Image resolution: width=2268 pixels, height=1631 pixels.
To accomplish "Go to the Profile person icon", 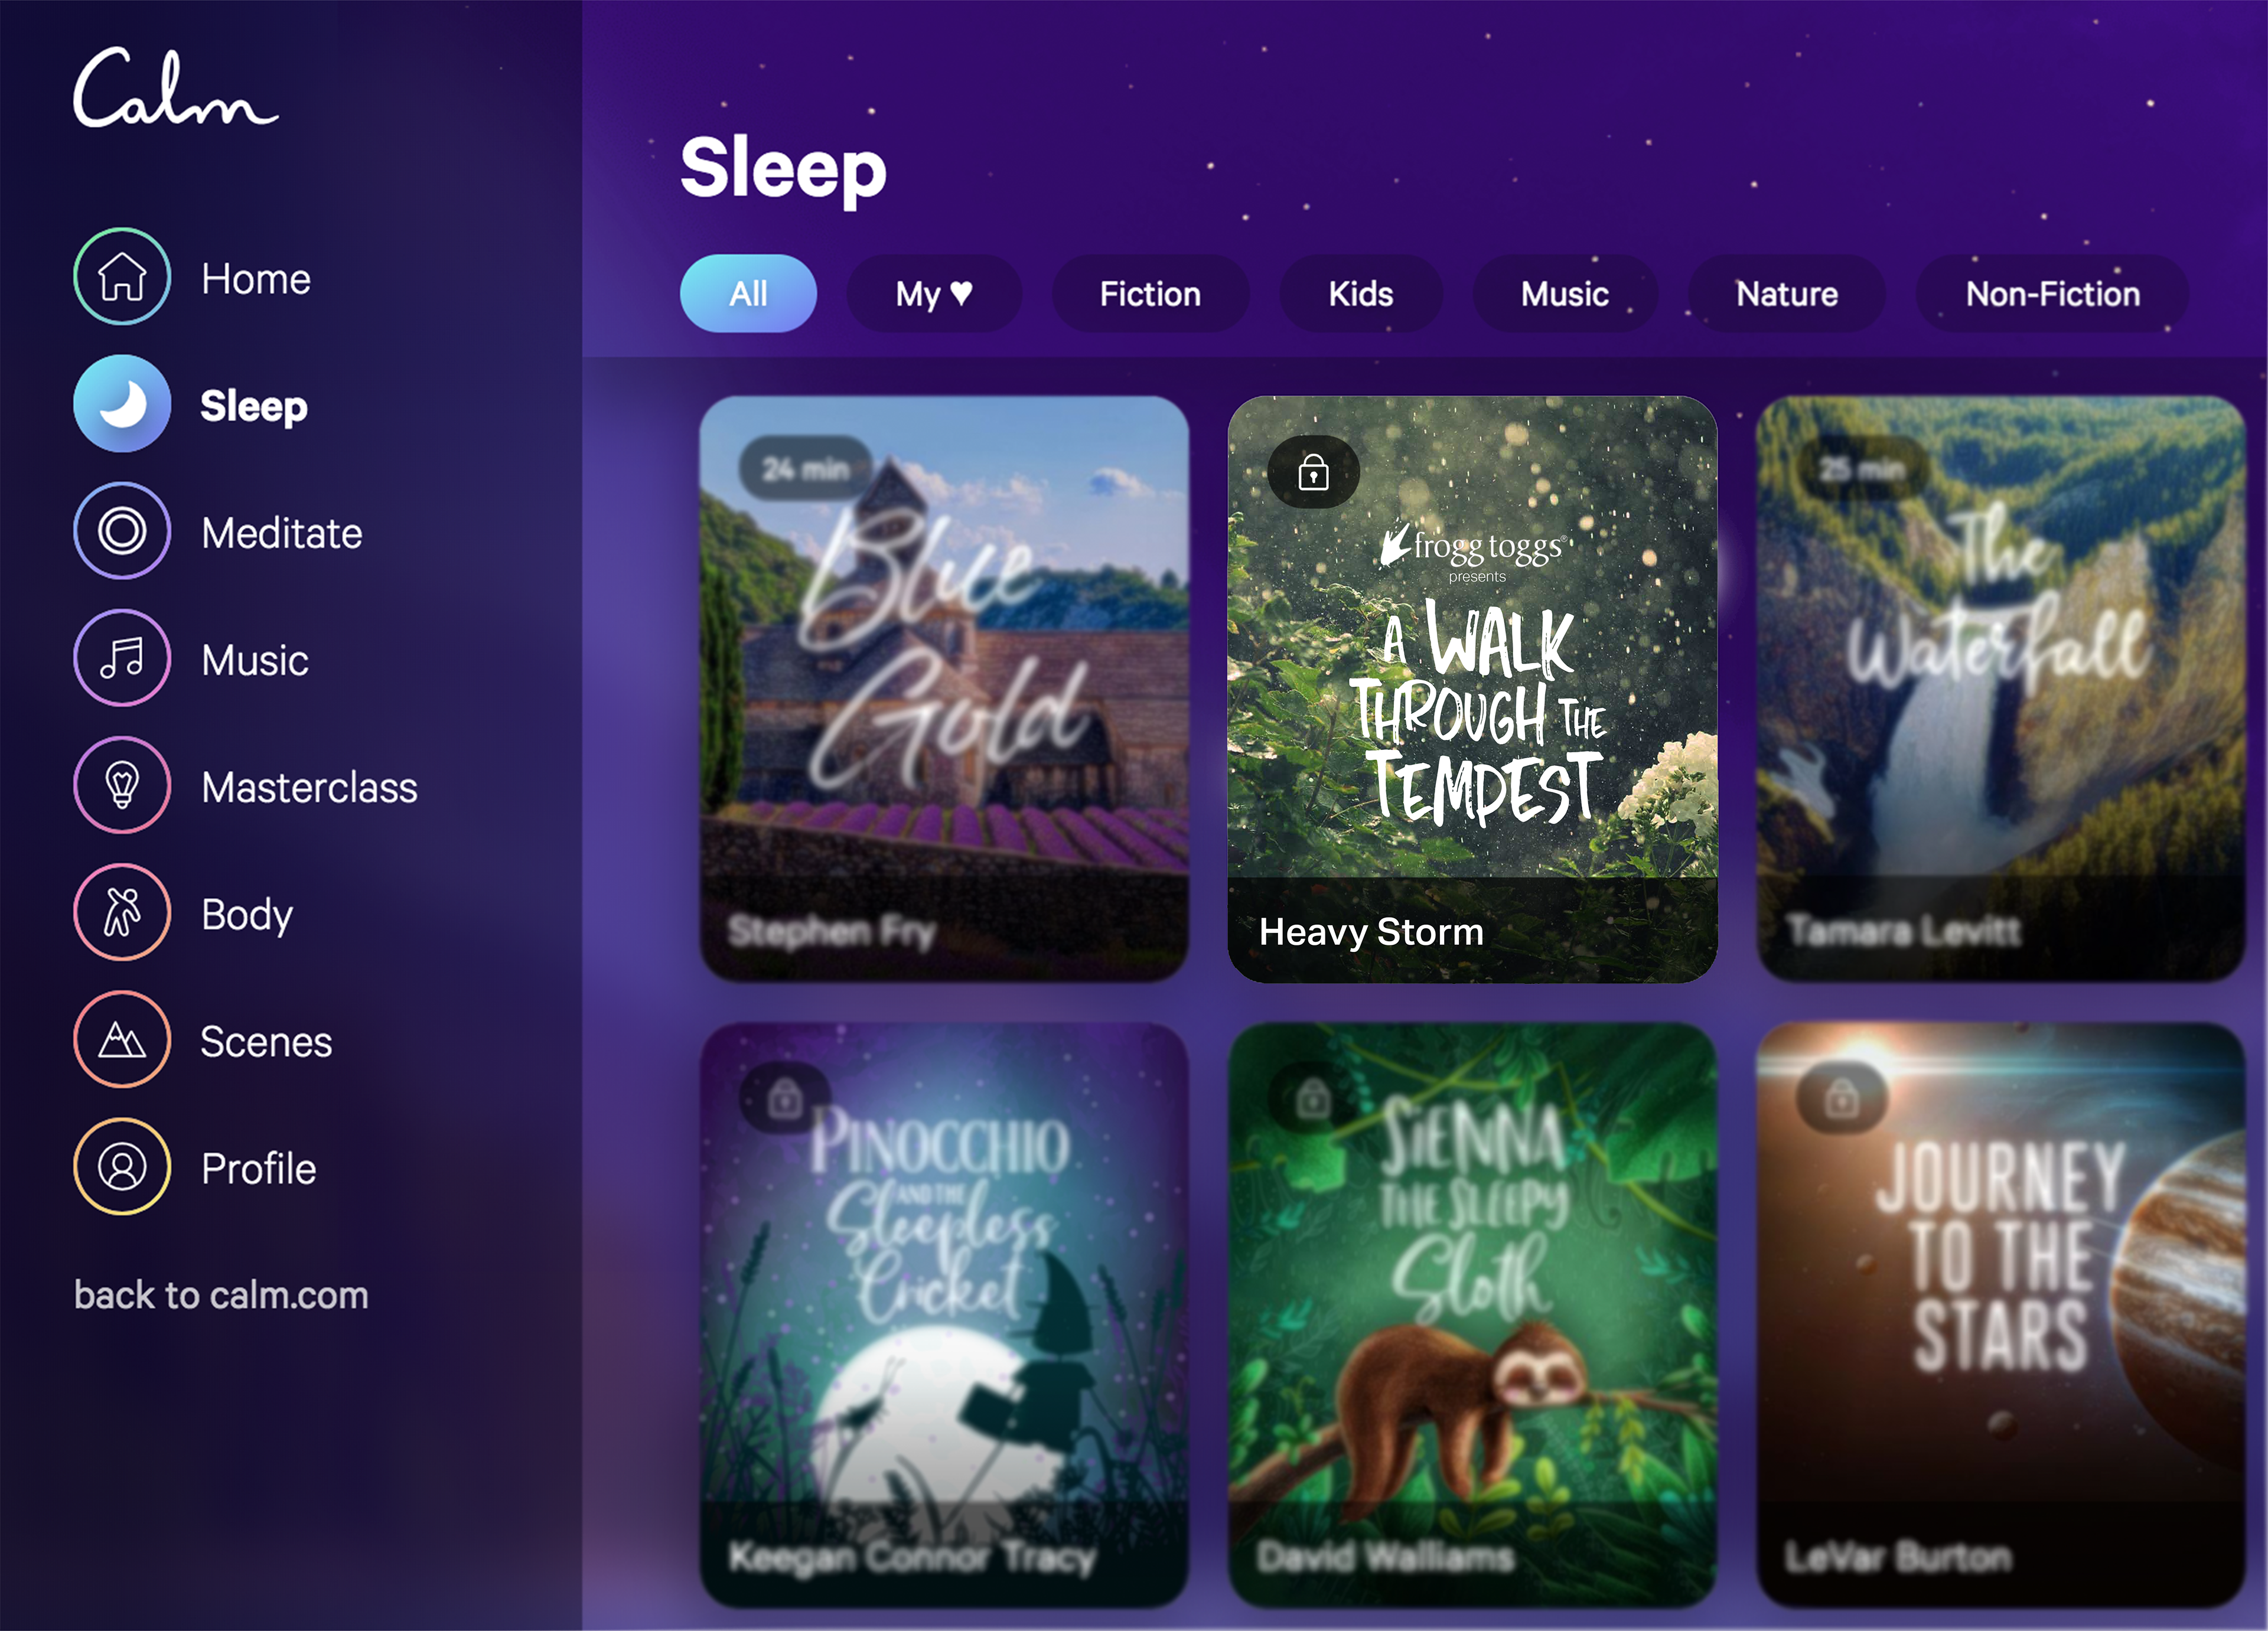I will click(x=122, y=1167).
